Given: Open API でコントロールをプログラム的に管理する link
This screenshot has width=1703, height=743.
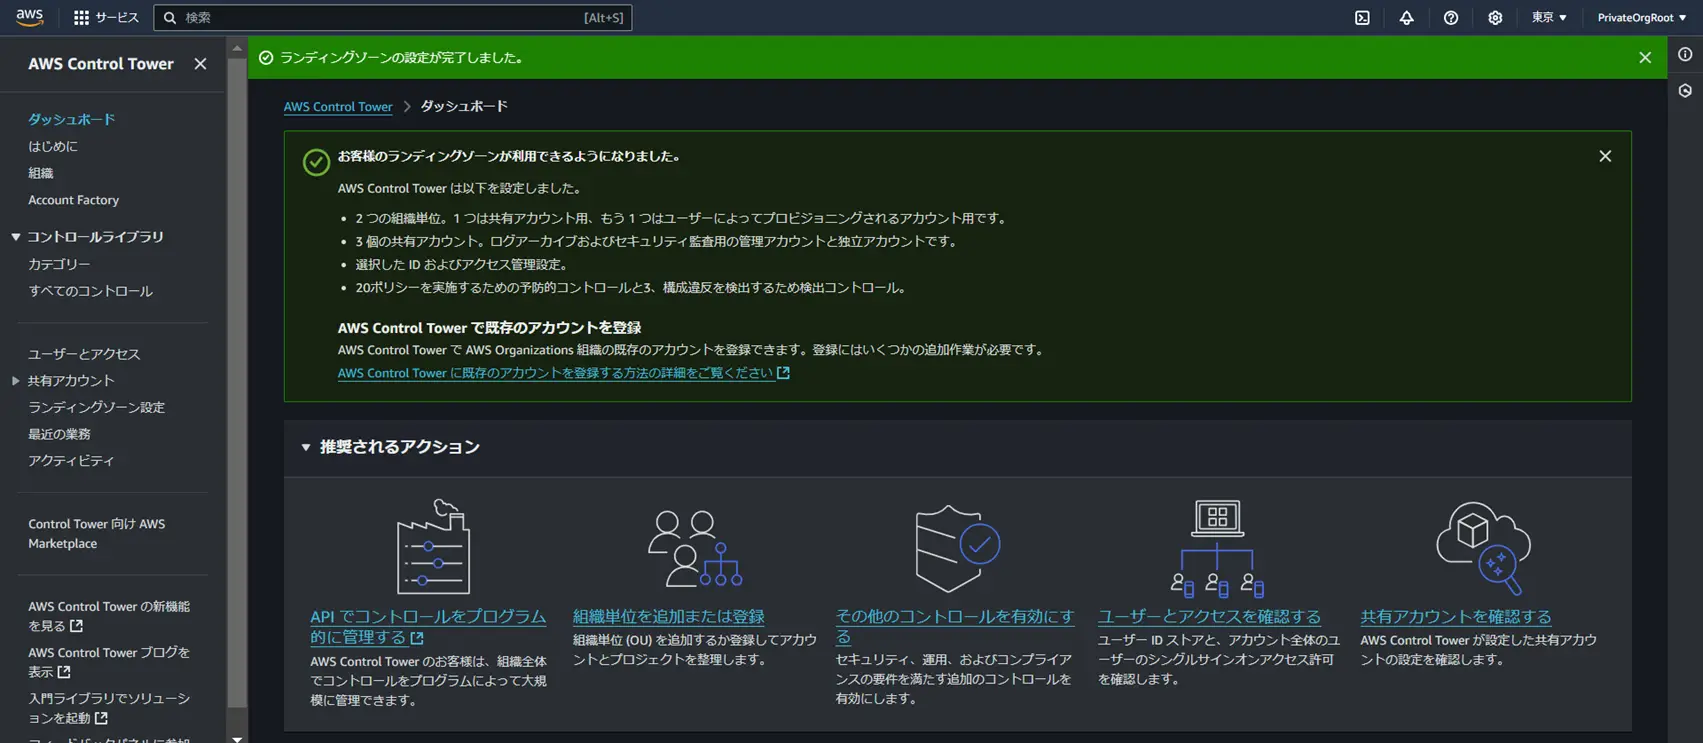Looking at the screenshot, I should click(428, 627).
